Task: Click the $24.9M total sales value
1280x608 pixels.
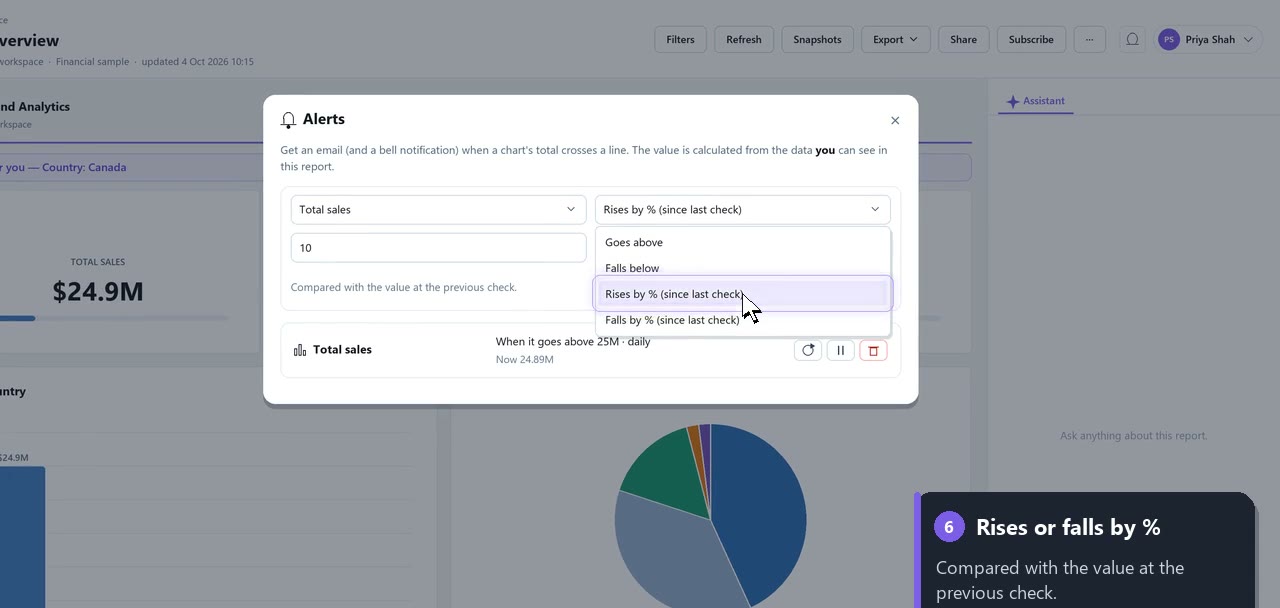Action: tap(98, 291)
